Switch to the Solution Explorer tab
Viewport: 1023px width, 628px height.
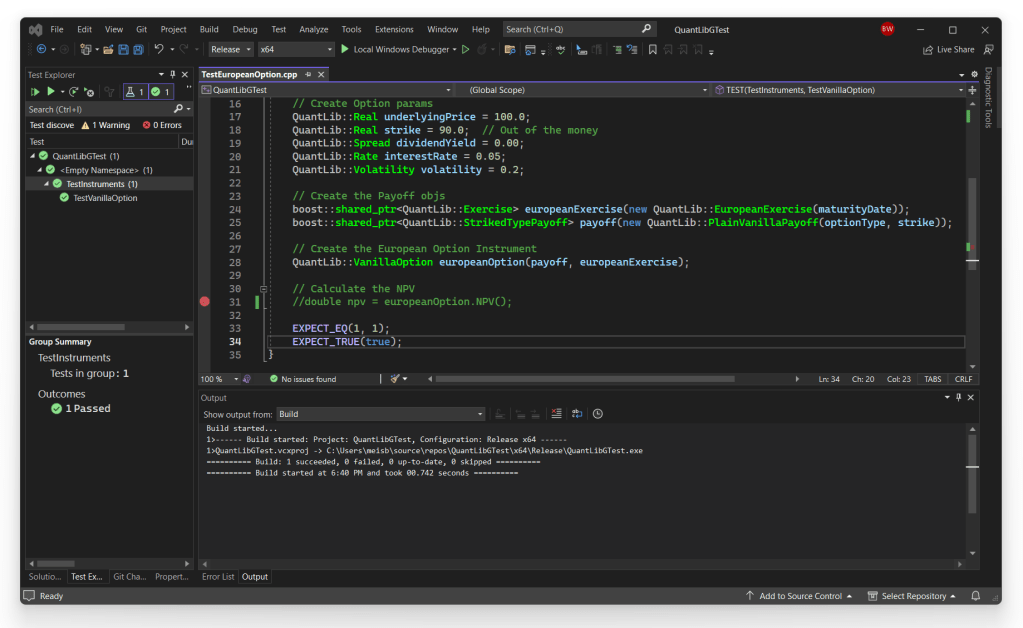[45, 576]
